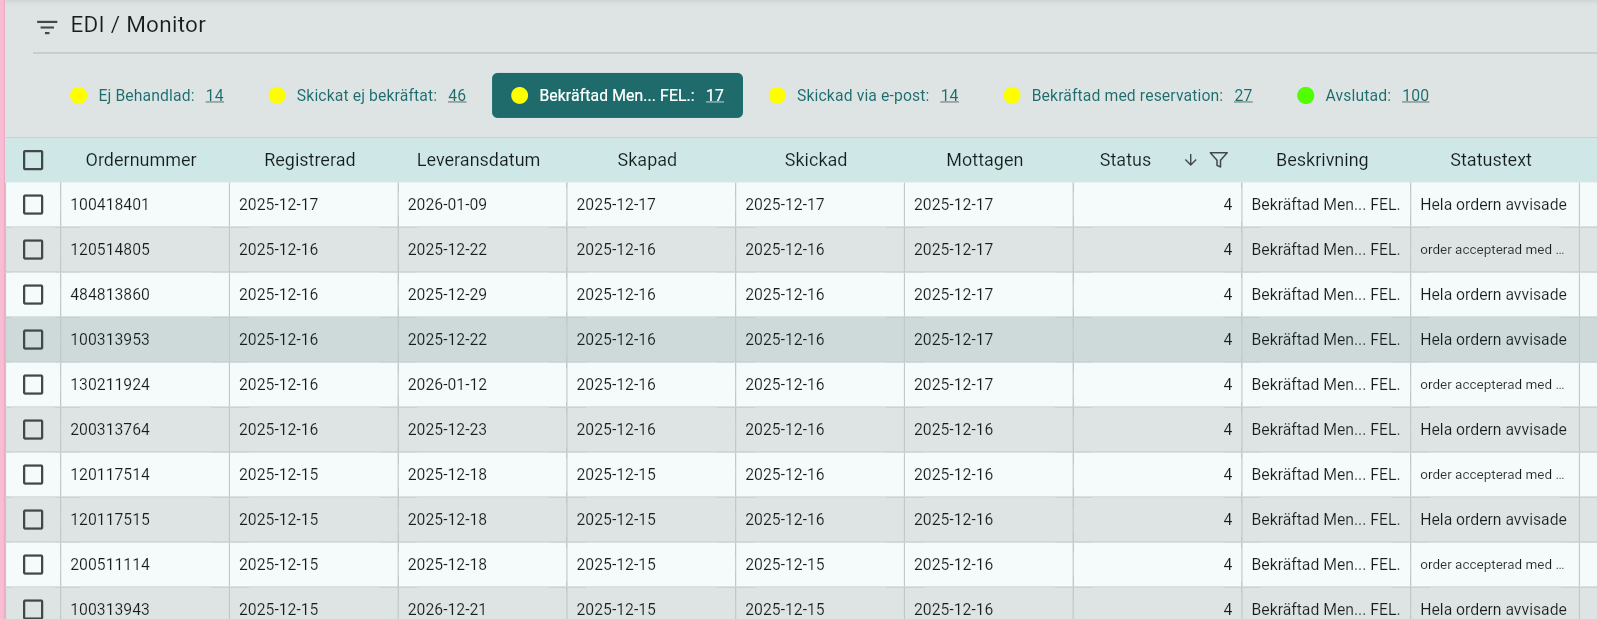Check the row for order 484813860

tap(33, 295)
